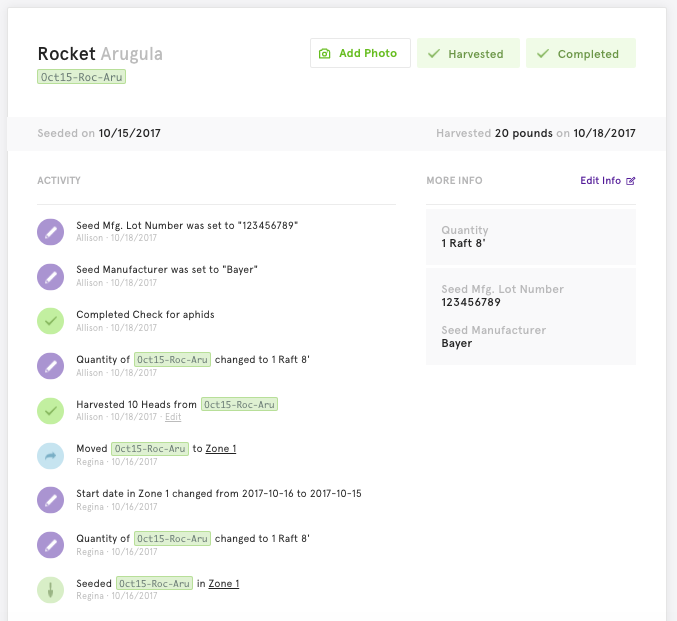Click the Edit link under Harvested 10 Heads
The width and height of the screenshot is (677, 621).
[173, 417]
